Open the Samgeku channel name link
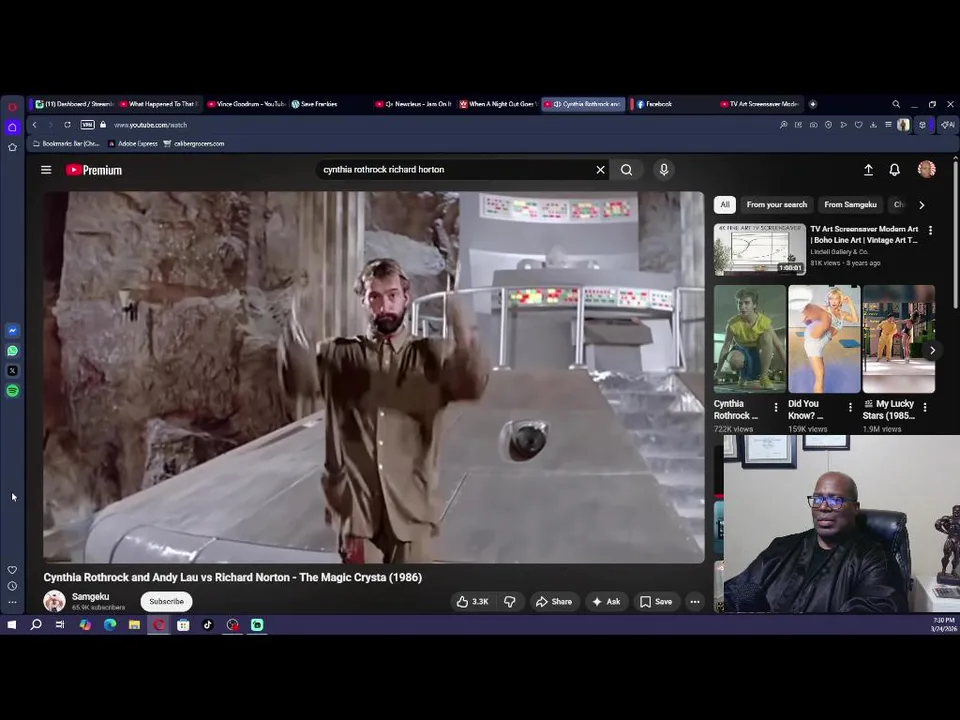The image size is (960, 720). tap(91, 596)
